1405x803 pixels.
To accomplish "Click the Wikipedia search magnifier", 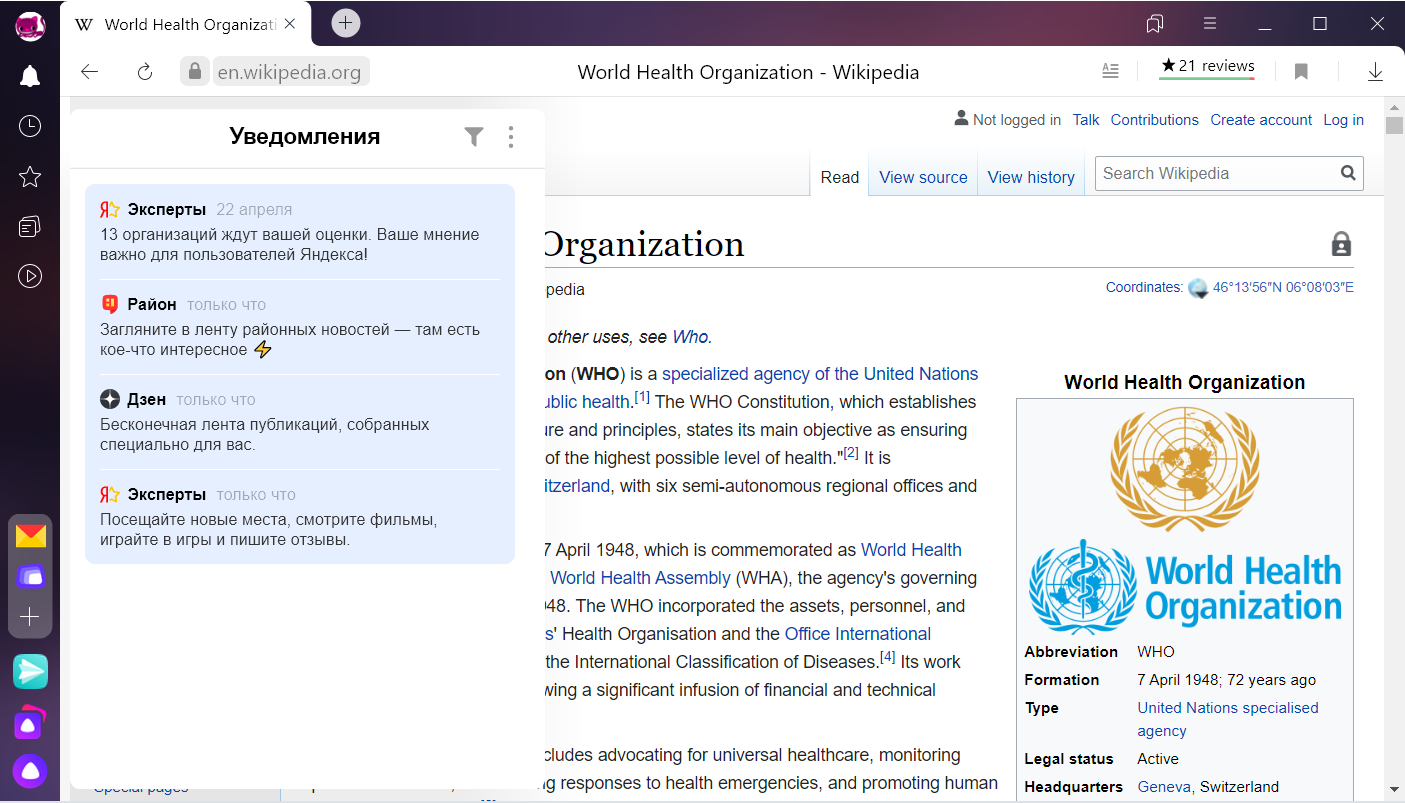I will pyautogui.click(x=1349, y=173).
